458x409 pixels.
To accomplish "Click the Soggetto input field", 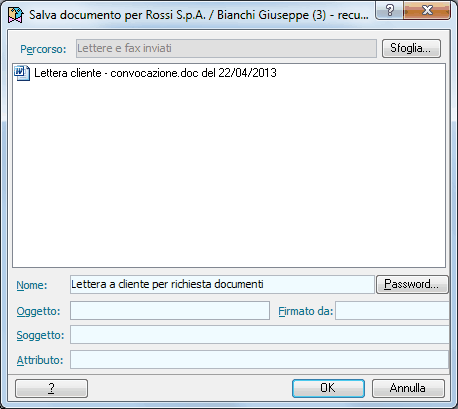I will pos(260,335).
